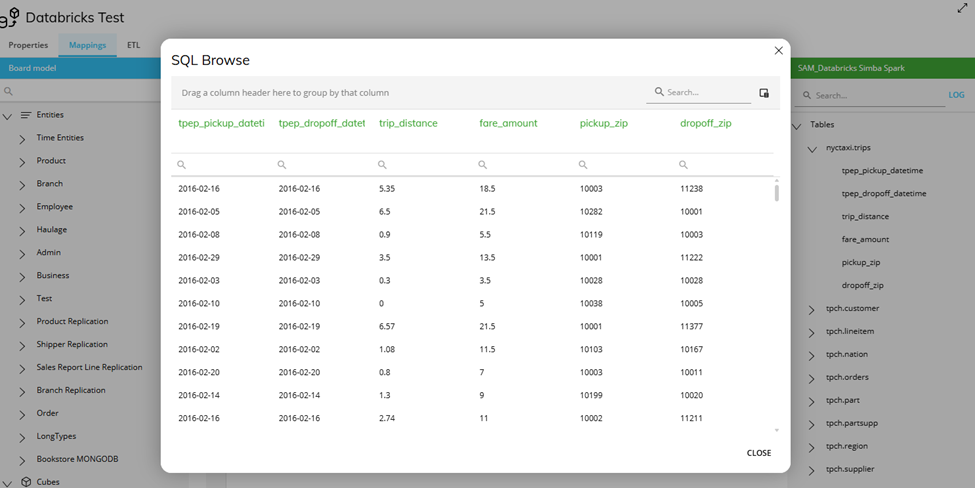Collapse the nyctaxi.trips table
Image resolution: width=975 pixels, height=488 pixels.
click(812, 149)
